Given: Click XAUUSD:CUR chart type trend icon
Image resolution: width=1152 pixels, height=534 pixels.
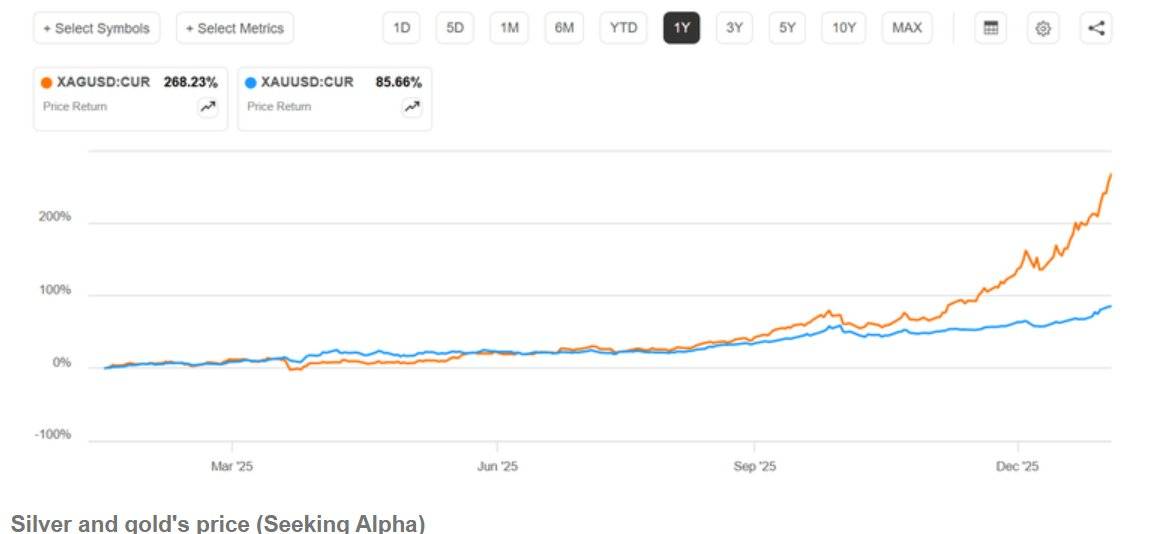Looking at the screenshot, I should tap(412, 107).
